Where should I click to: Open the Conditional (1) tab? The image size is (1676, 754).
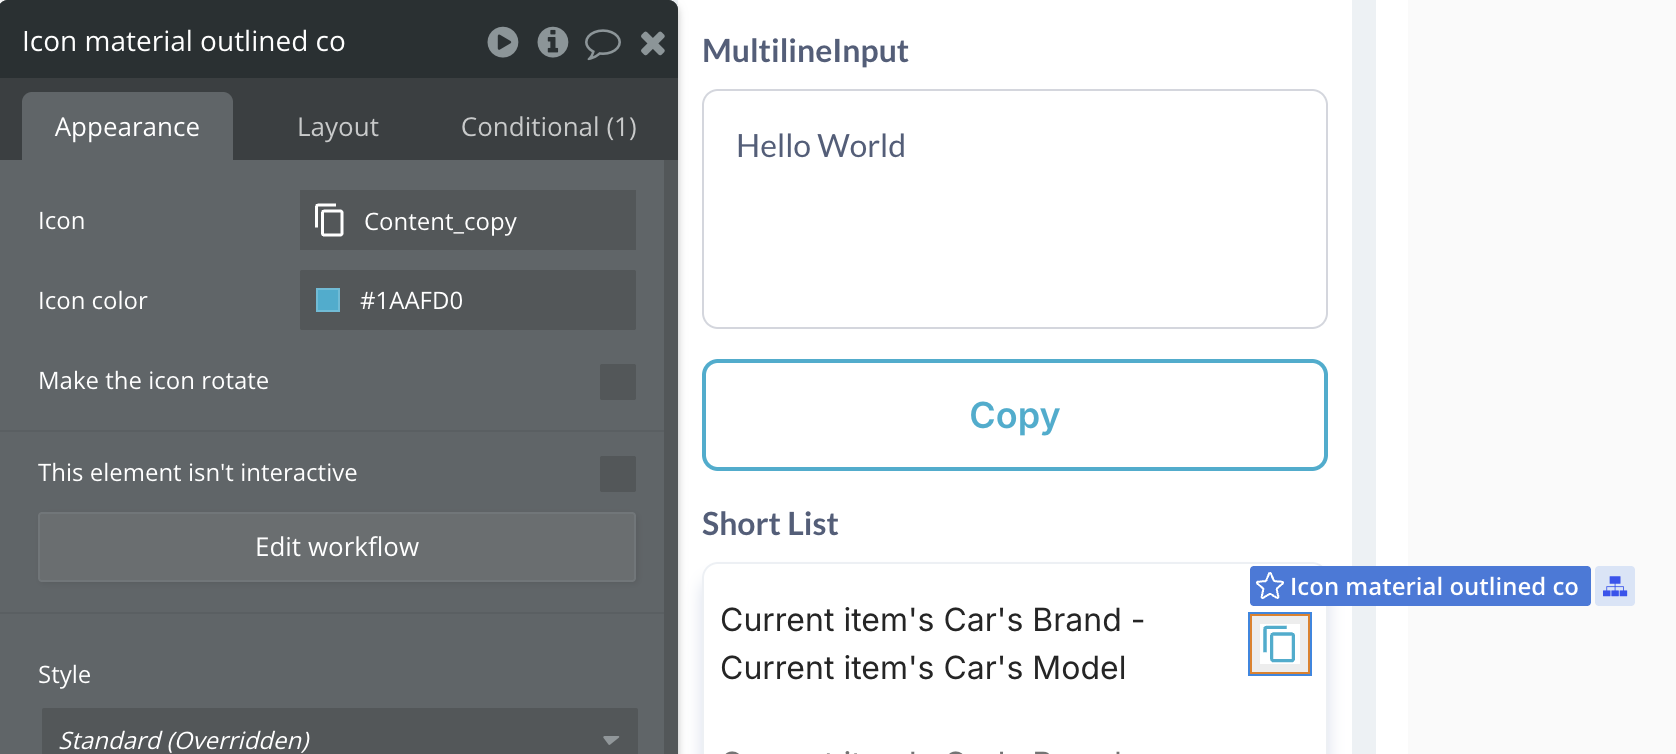pyautogui.click(x=548, y=127)
